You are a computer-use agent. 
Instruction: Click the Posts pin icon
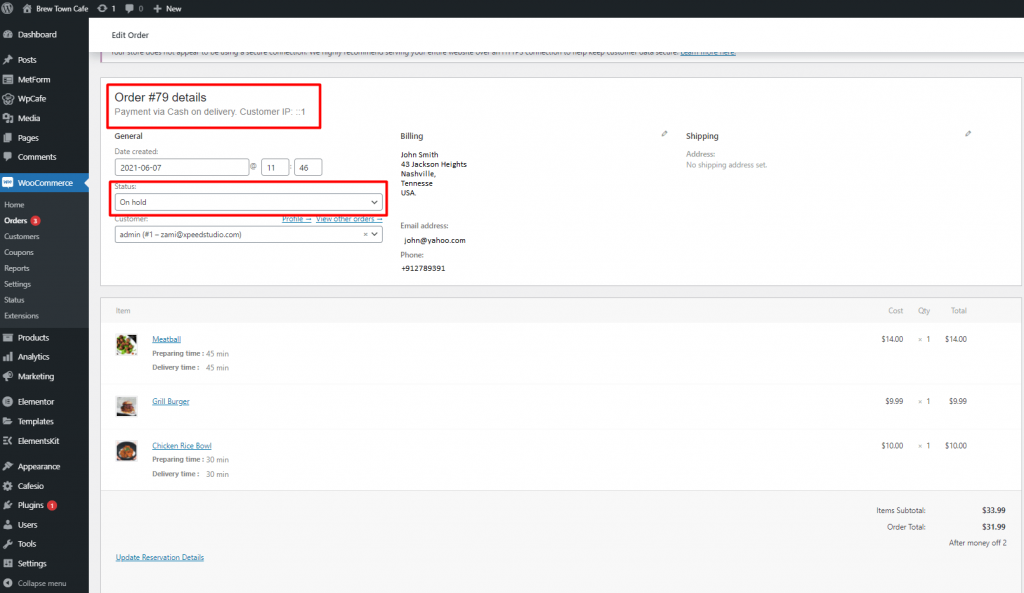pos(8,59)
